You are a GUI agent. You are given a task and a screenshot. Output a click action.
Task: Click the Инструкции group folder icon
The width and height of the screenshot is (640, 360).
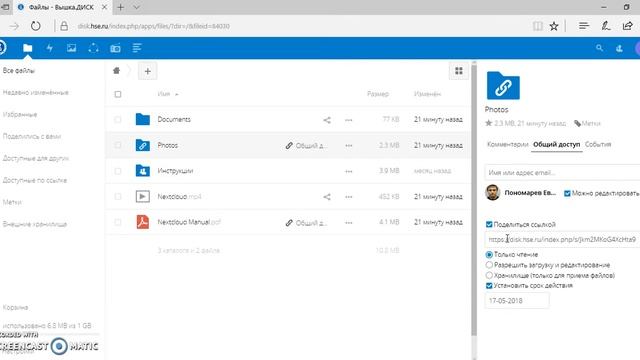coord(142,171)
